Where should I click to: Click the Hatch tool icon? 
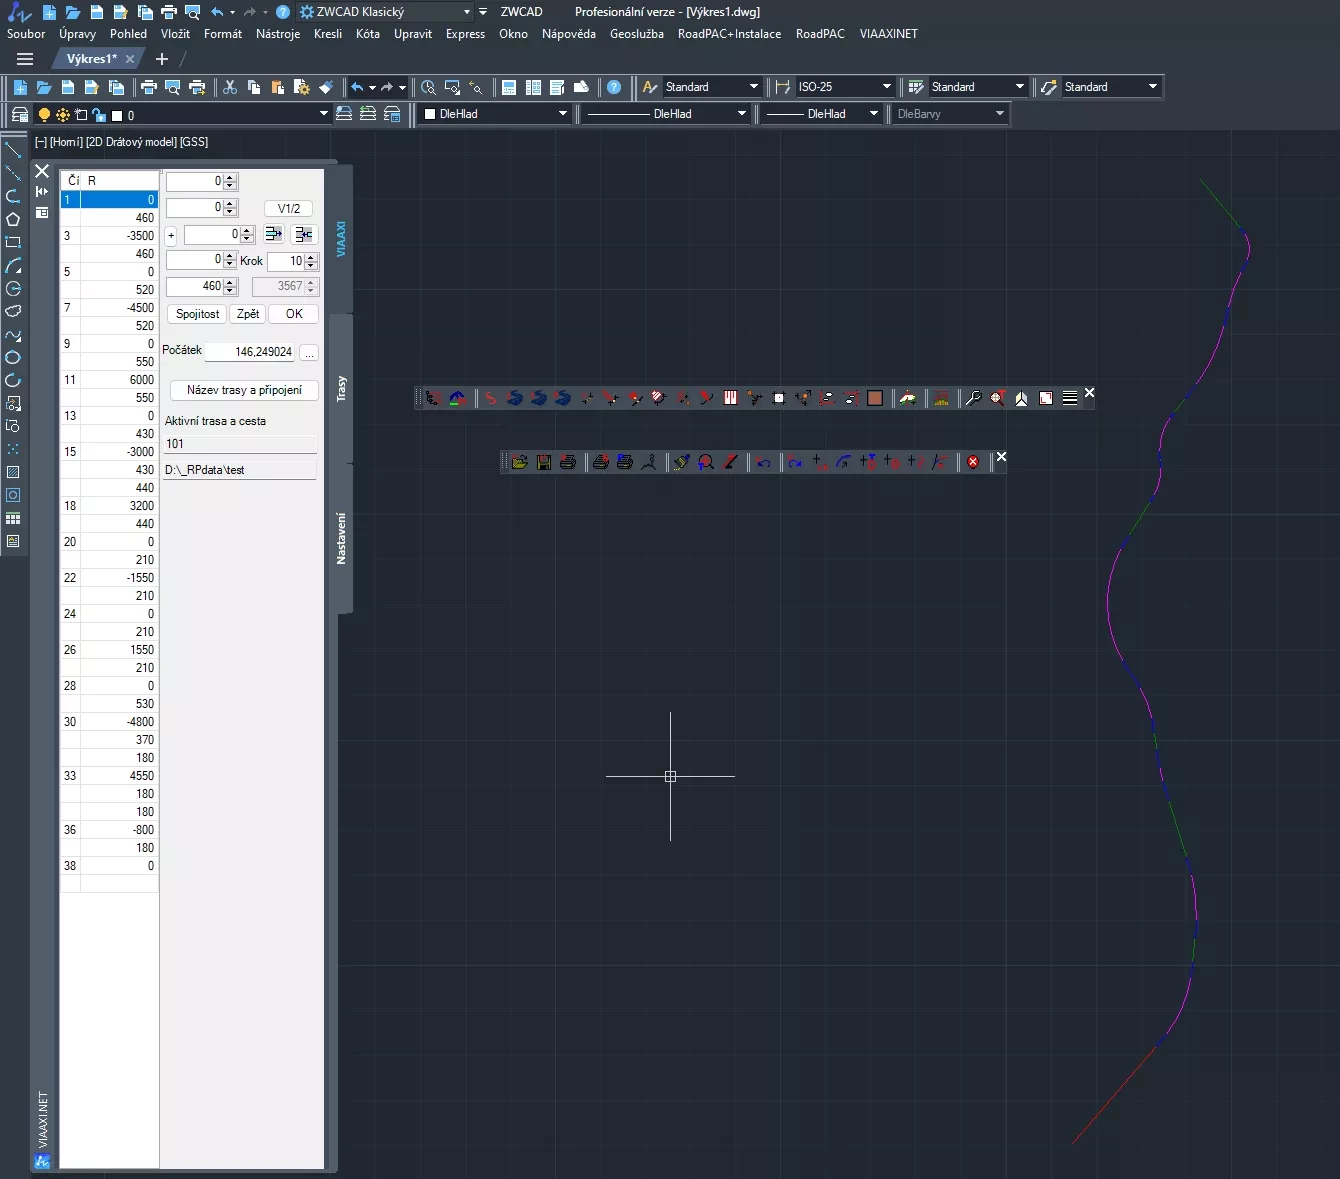[13, 472]
